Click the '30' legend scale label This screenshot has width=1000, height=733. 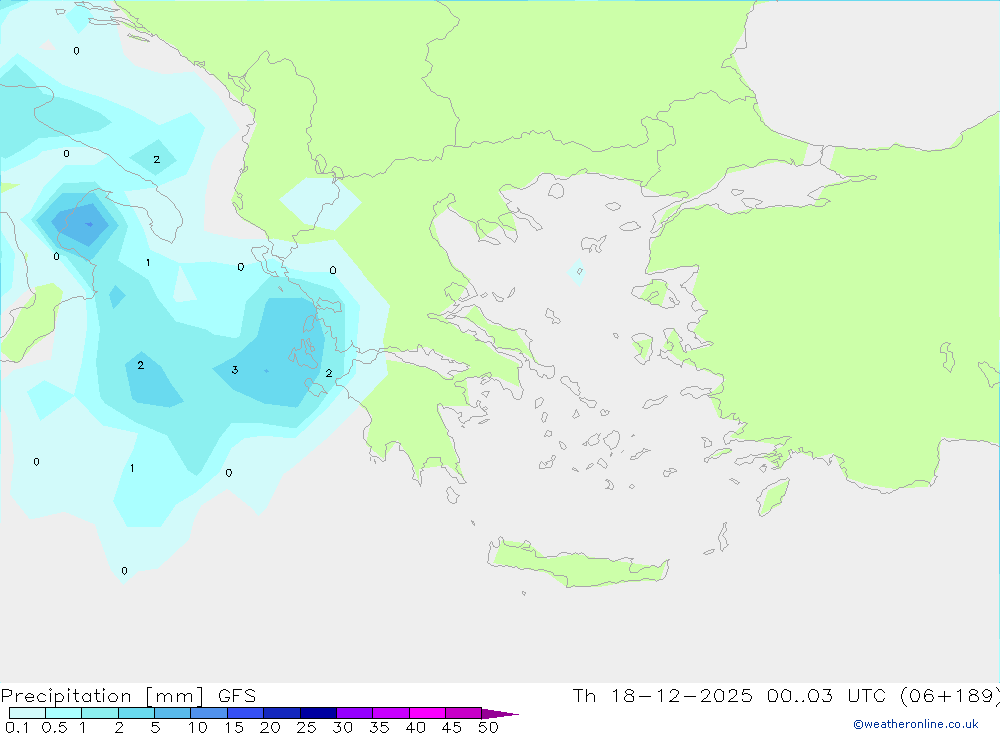(x=342, y=727)
